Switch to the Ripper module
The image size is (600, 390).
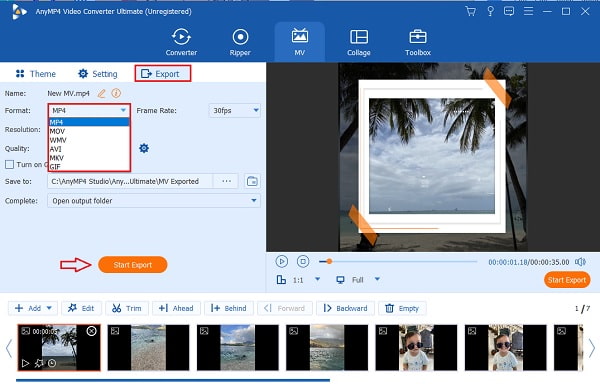tap(240, 42)
